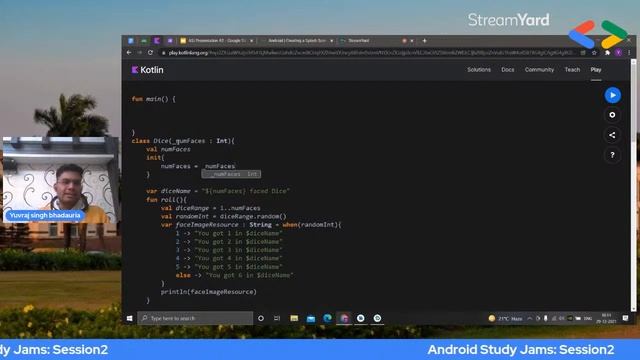
Task: Go back in the browser
Action: pos(129,53)
